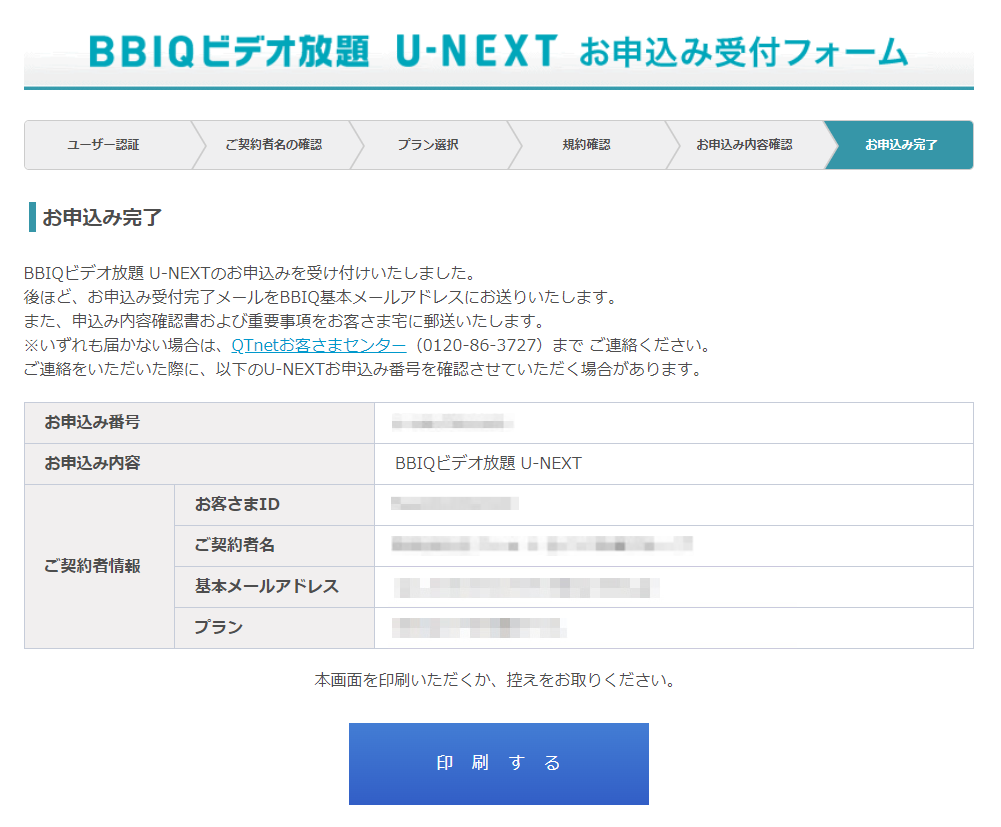The width and height of the screenshot is (1001, 827).
Task: Click the blurred お申込み番号 value
Action: [x=453, y=423]
